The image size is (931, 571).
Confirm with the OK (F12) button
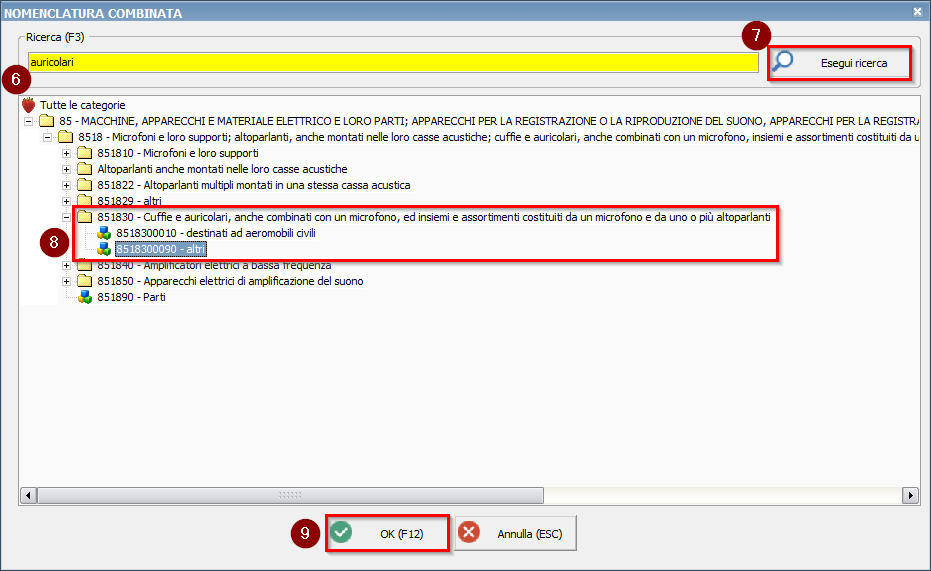point(387,533)
